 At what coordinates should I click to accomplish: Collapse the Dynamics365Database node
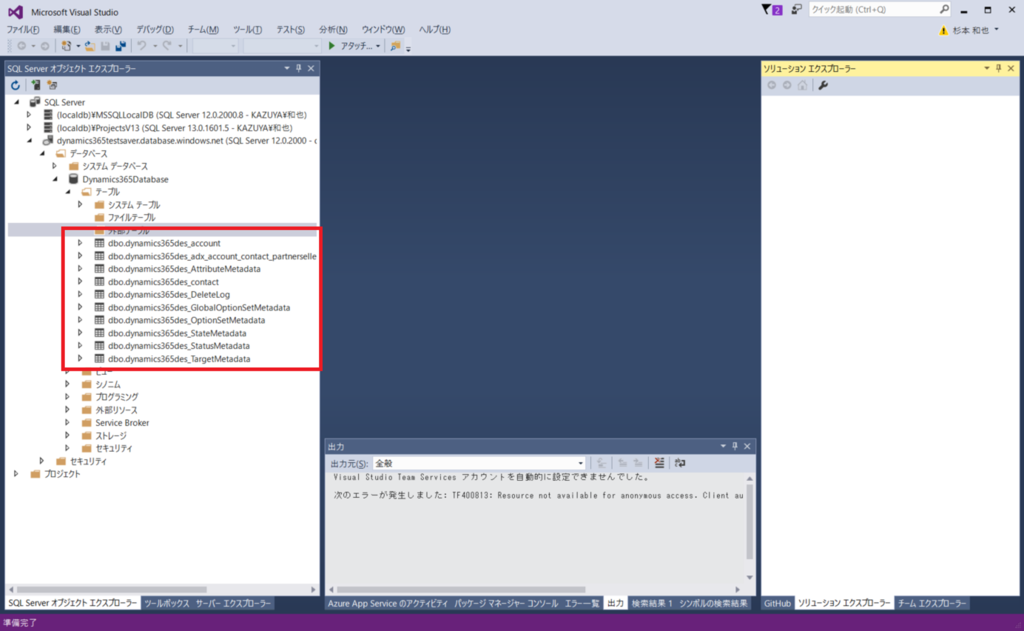click(55, 179)
